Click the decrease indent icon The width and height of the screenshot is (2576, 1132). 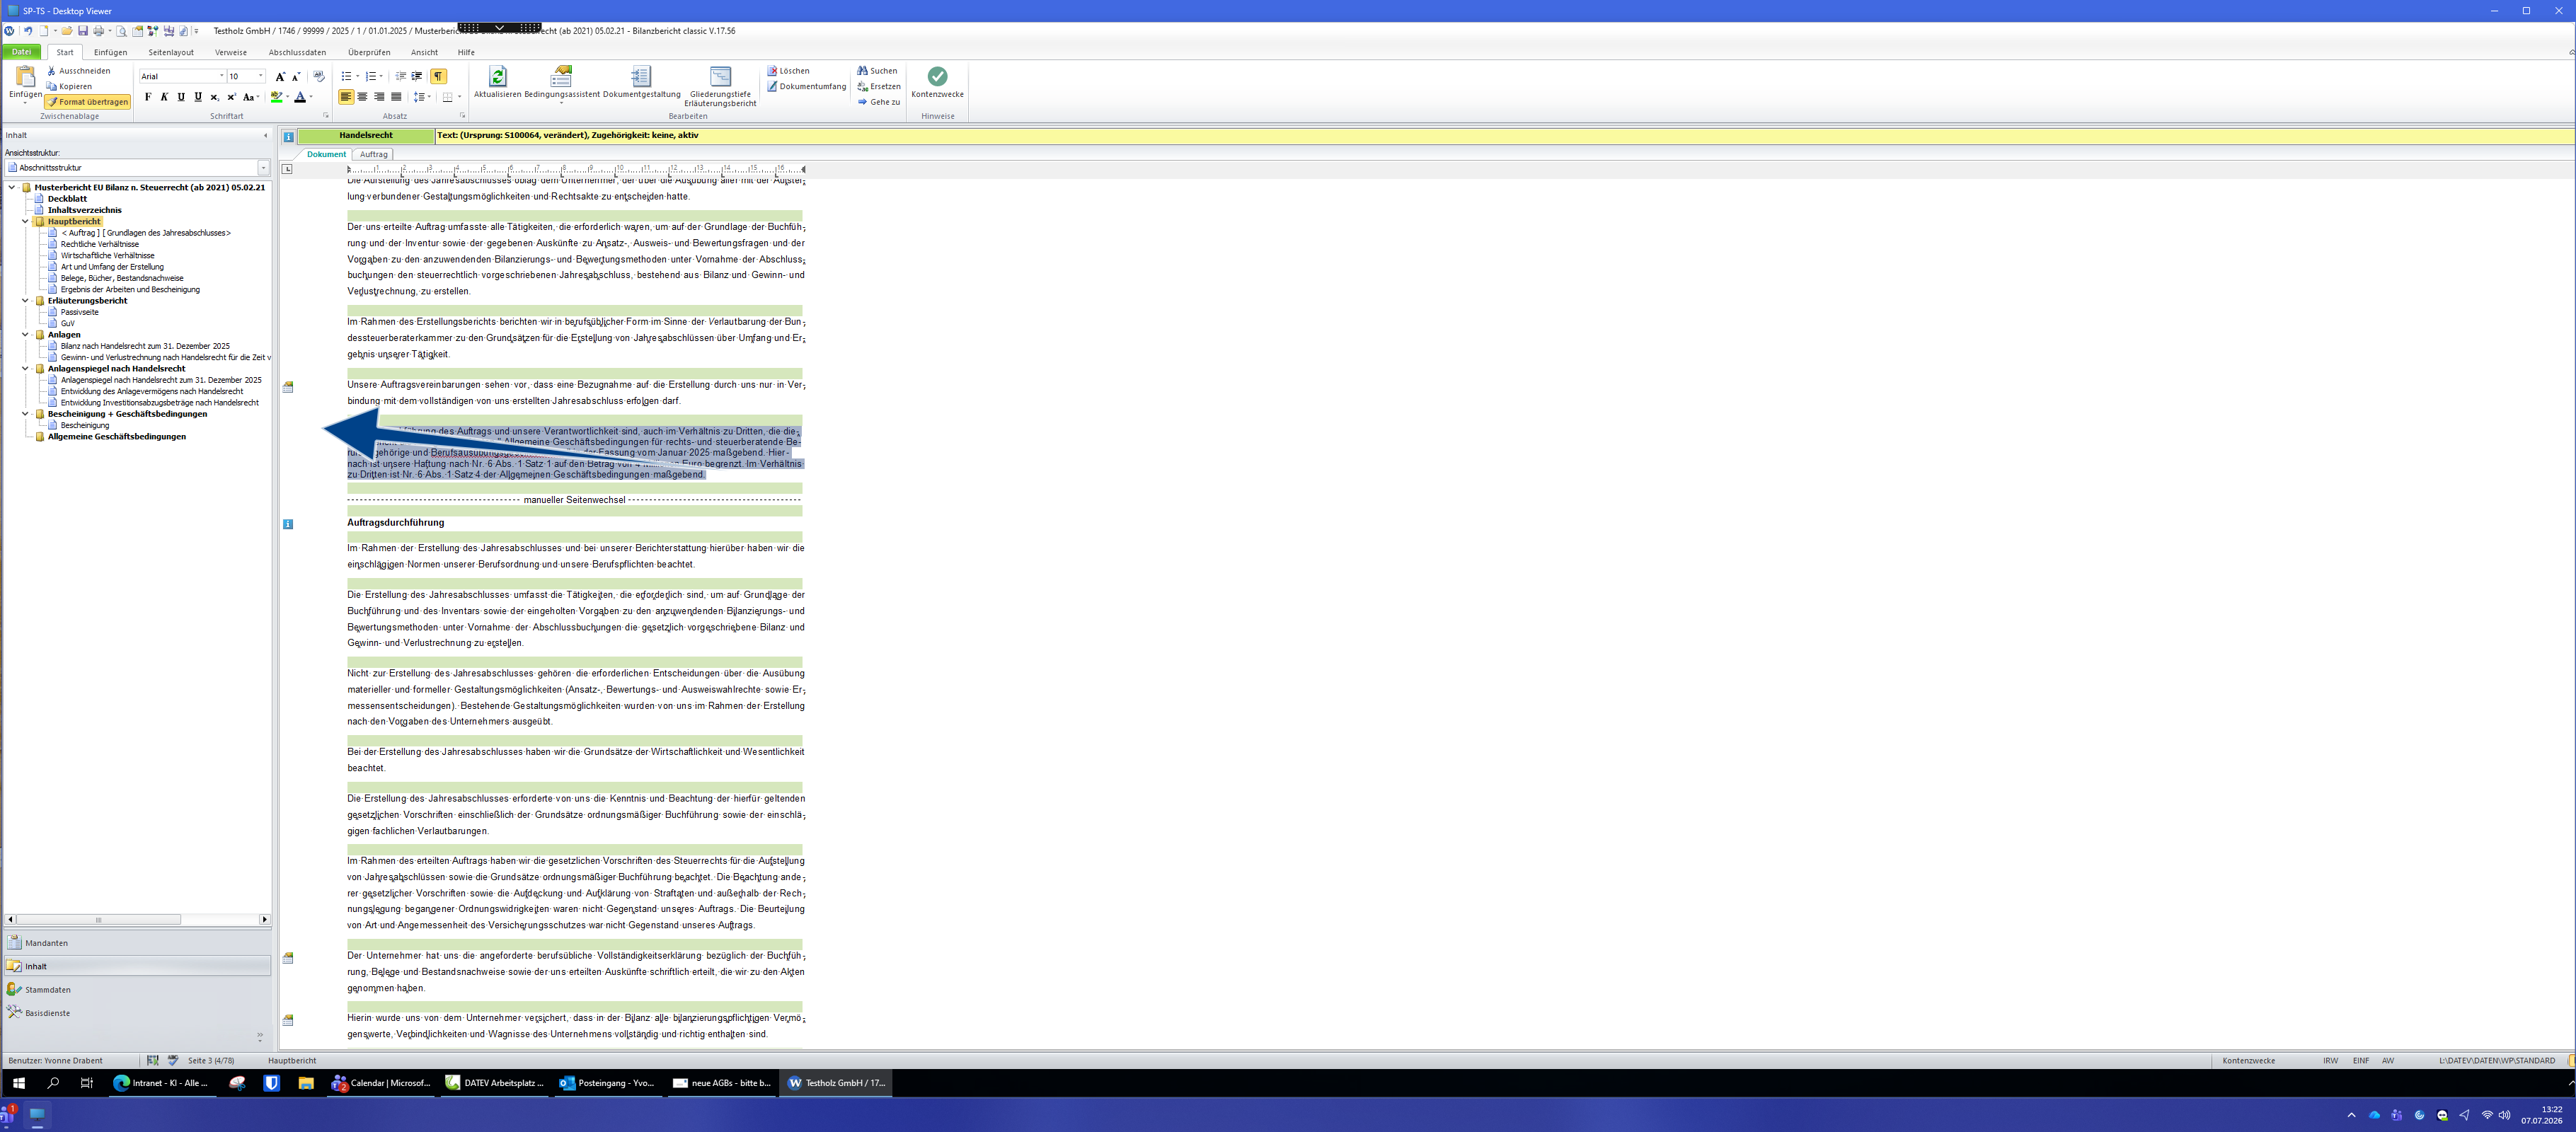click(400, 76)
